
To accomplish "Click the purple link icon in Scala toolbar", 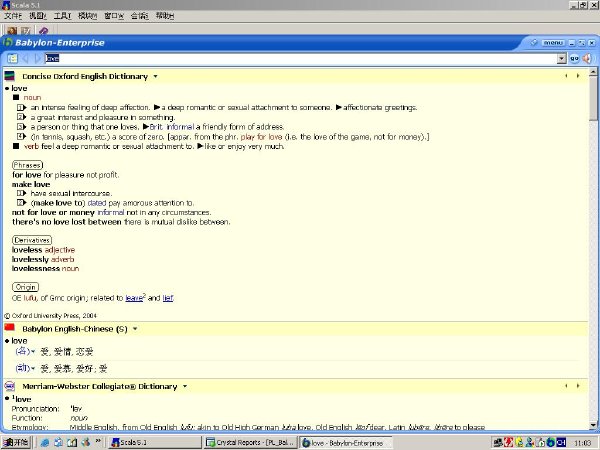I will [x=43, y=30].
